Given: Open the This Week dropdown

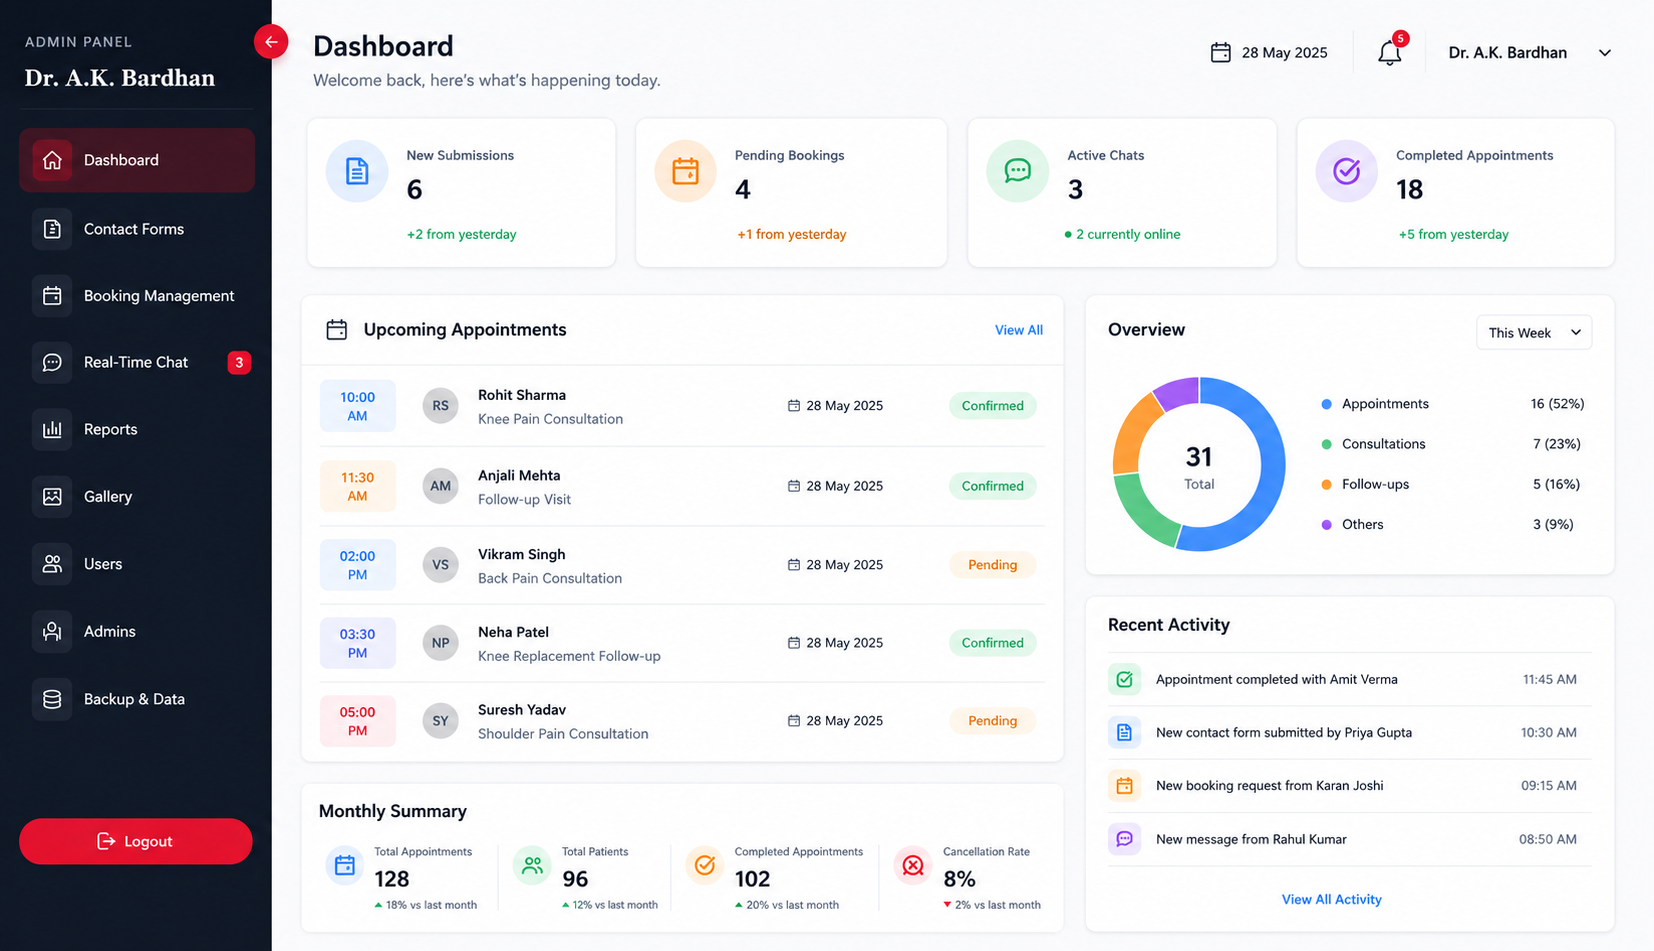Looking at the screenshot, I should [x=1534, y=333].
